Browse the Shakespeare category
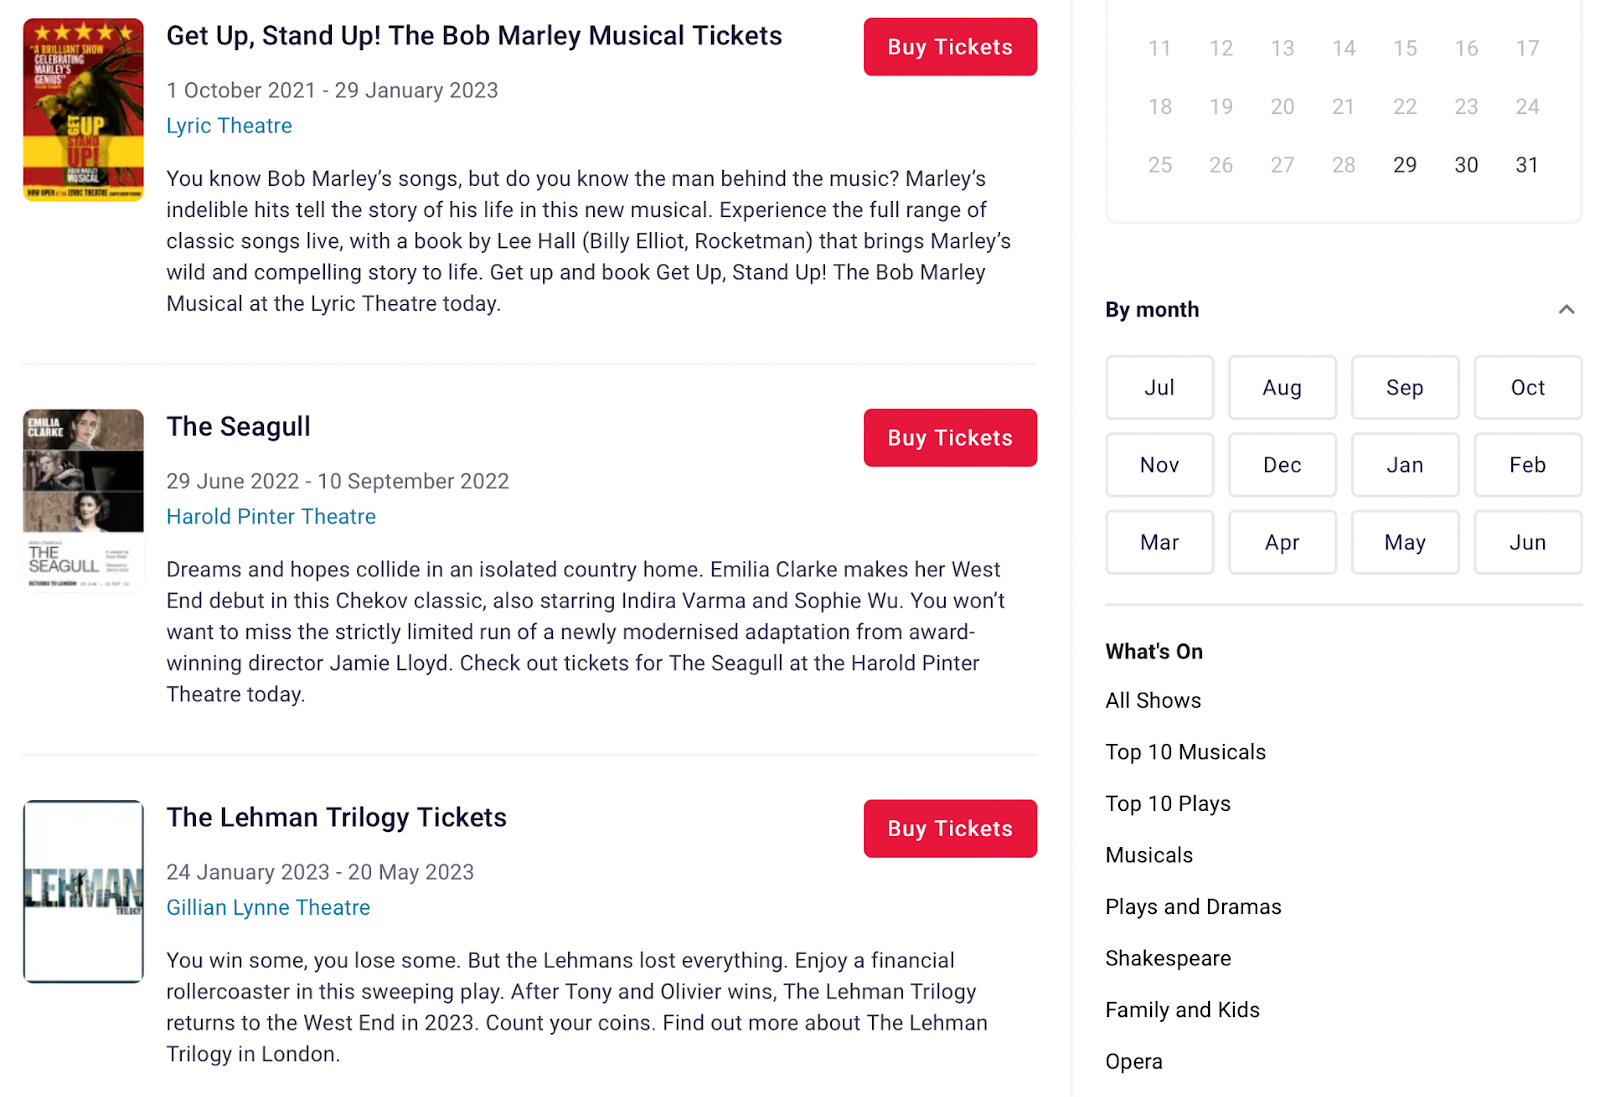Screen dimensions: 1600x1097 pyautogui.click(x=1168, y=959)
